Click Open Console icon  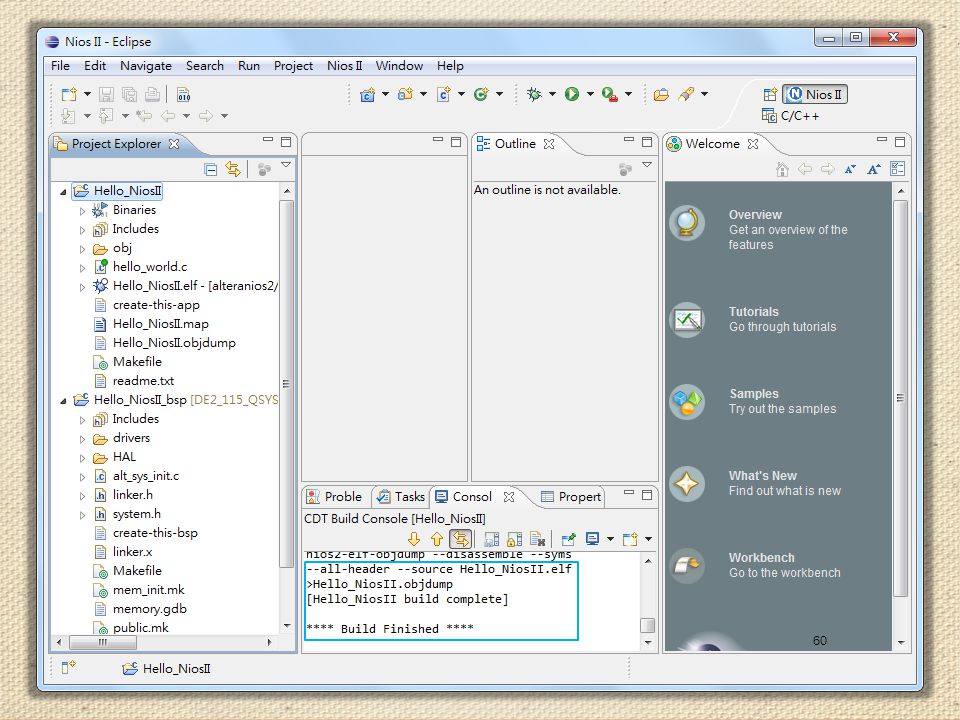pyautogui.click(x=630, y=539)
